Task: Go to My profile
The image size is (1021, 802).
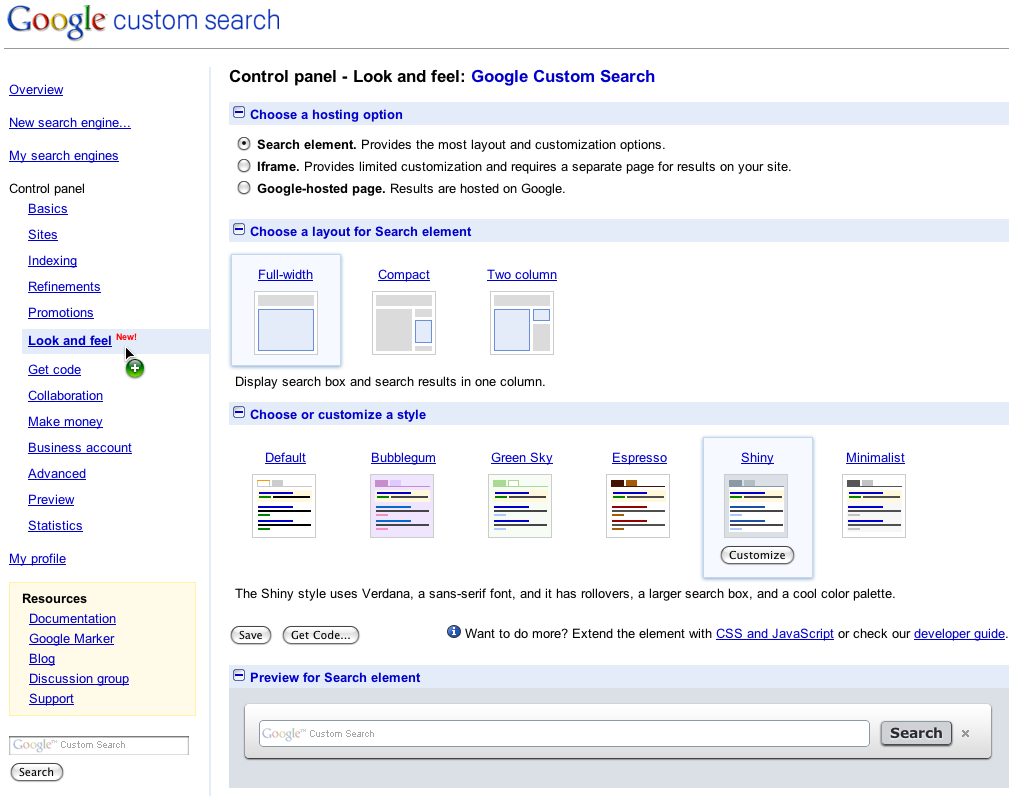Action: (x=37, y=559)
